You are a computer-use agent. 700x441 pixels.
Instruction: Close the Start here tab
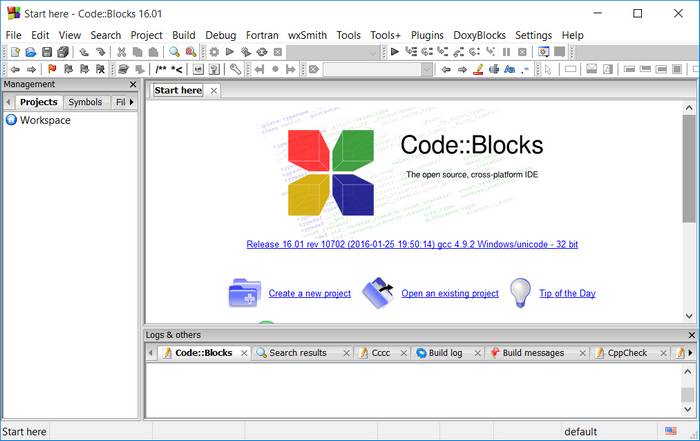pyautogui.click(x=214, y=91)
